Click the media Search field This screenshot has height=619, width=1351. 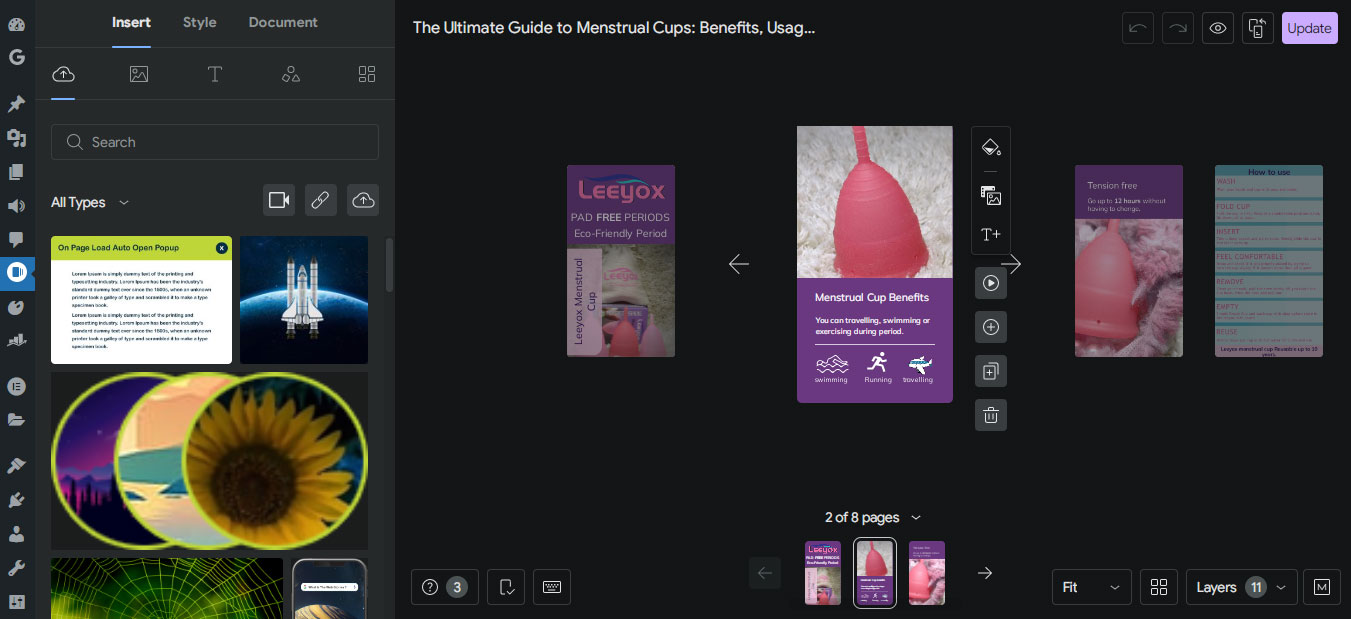[x=215, y=142]
